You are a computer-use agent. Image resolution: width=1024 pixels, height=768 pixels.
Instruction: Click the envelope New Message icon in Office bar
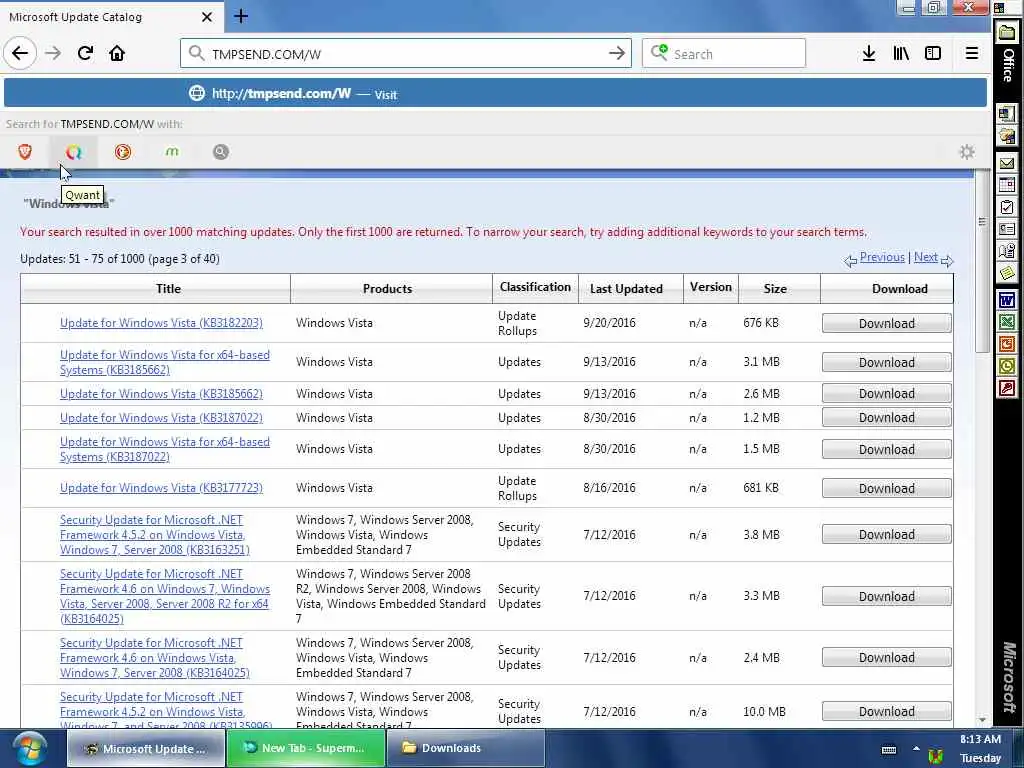[x=1006, y=163]
